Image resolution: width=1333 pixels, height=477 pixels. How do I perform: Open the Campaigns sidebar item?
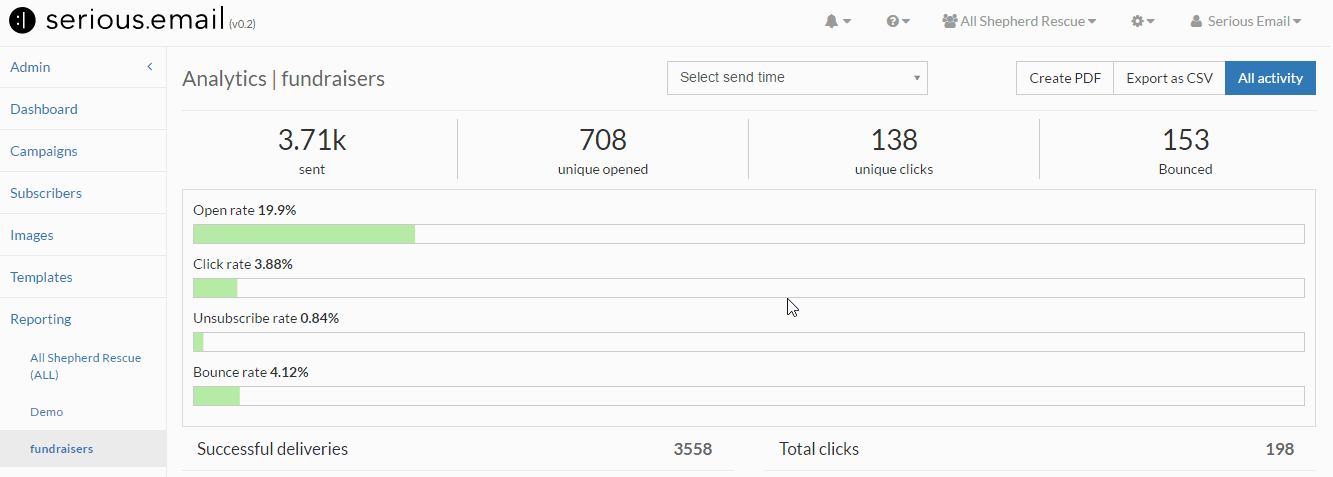coord(44,151)
